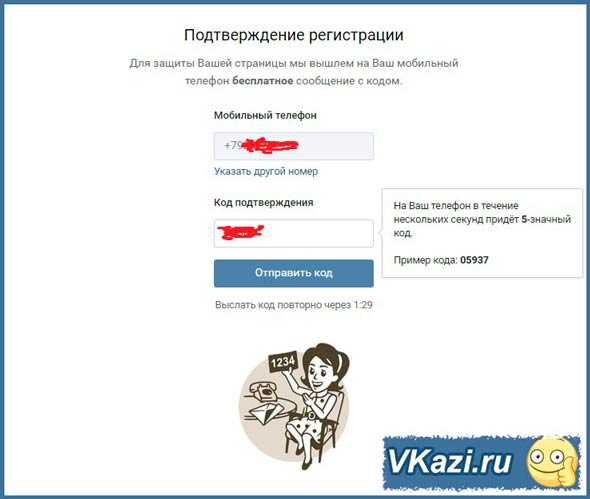Click the Выслать код повторно timer text

click(x=293, y=305)
